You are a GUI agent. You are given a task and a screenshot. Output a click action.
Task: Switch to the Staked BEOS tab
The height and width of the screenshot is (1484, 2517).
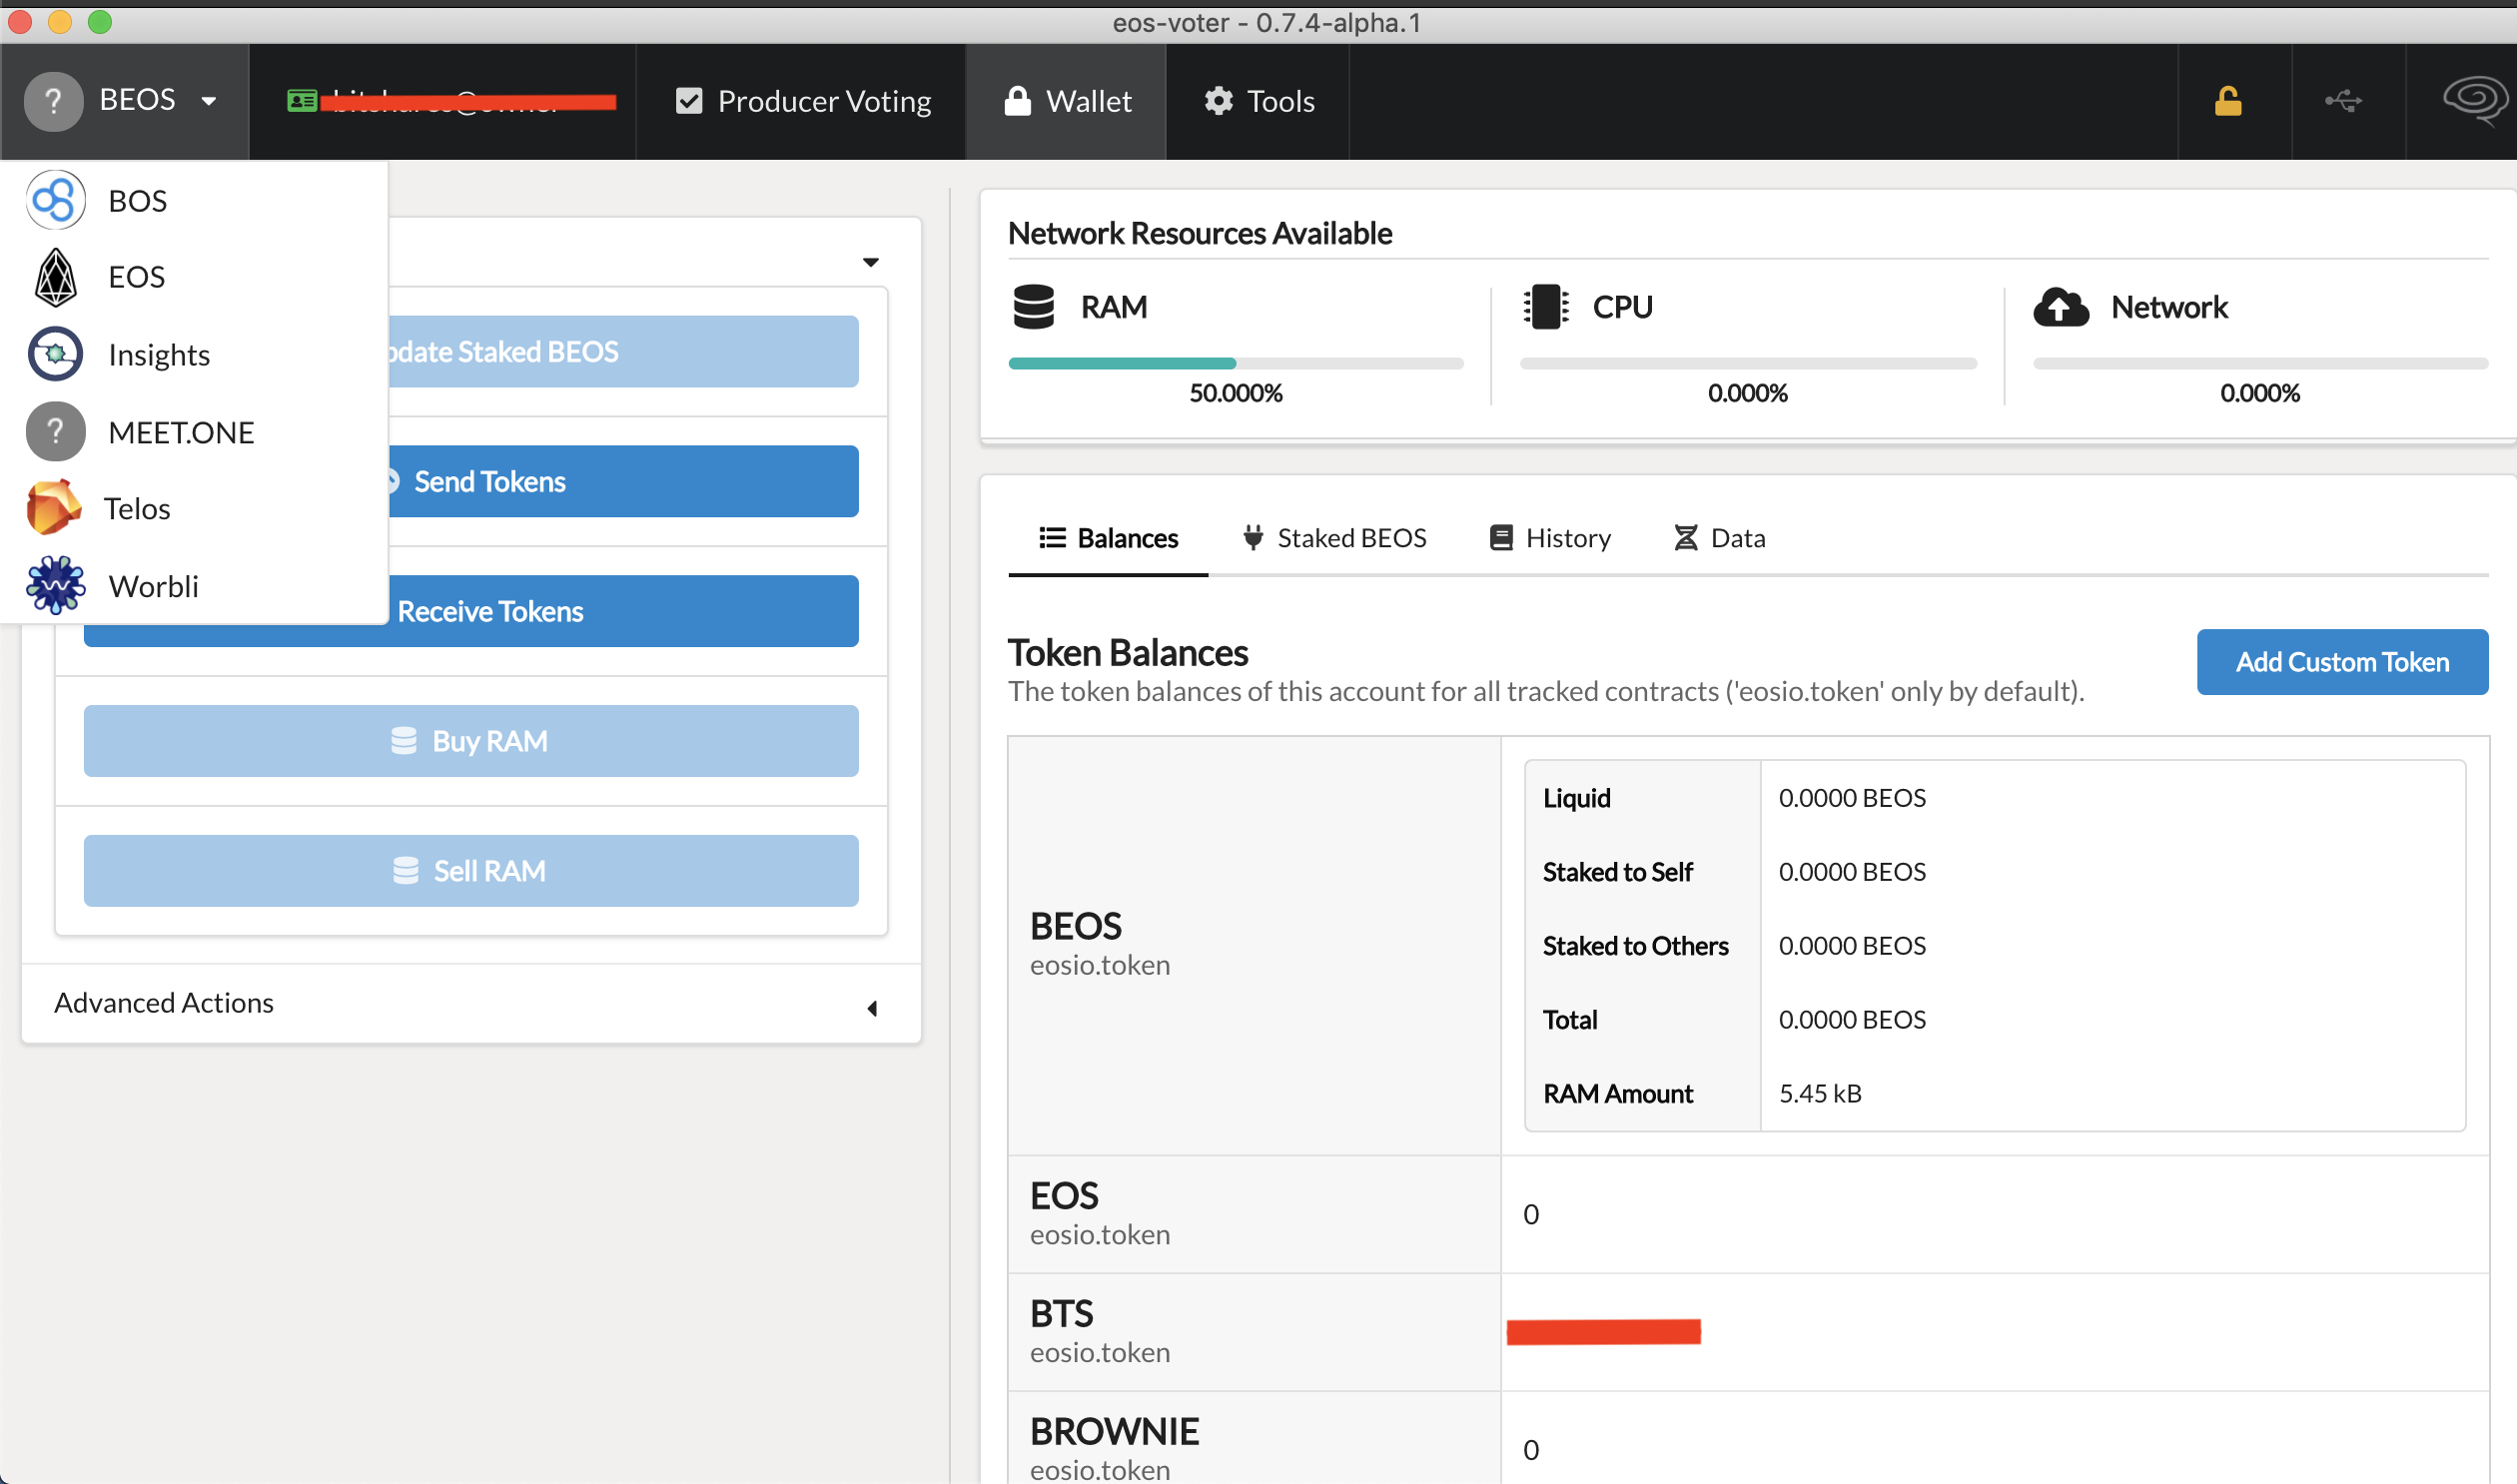point(1334,538)
